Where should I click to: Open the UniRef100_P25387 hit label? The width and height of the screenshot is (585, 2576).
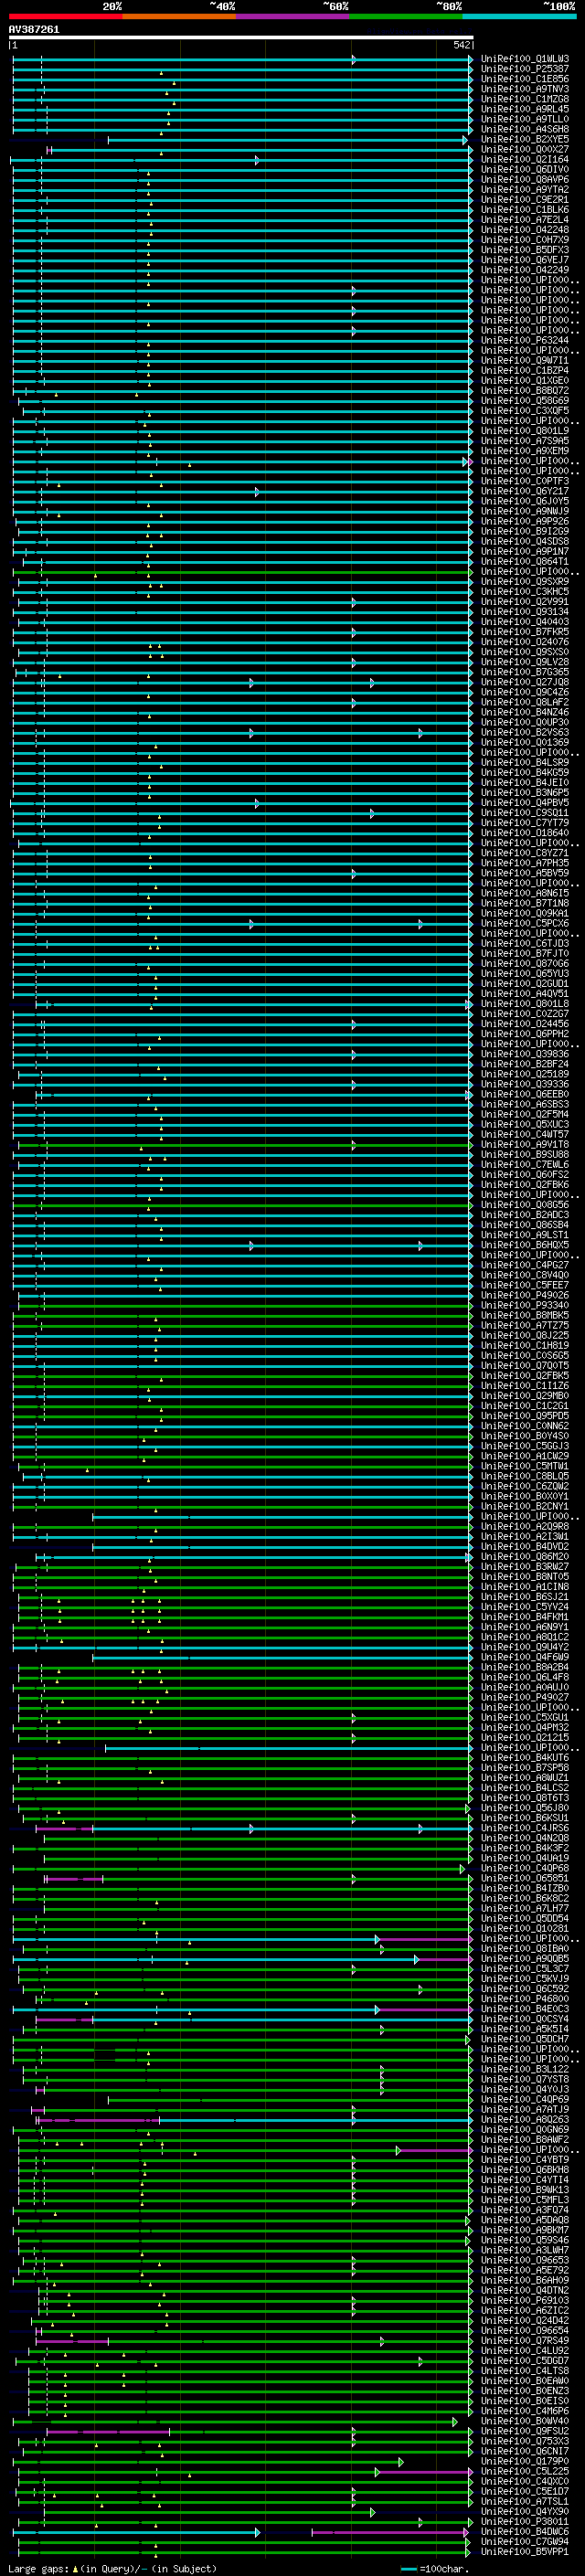[524, 69]
